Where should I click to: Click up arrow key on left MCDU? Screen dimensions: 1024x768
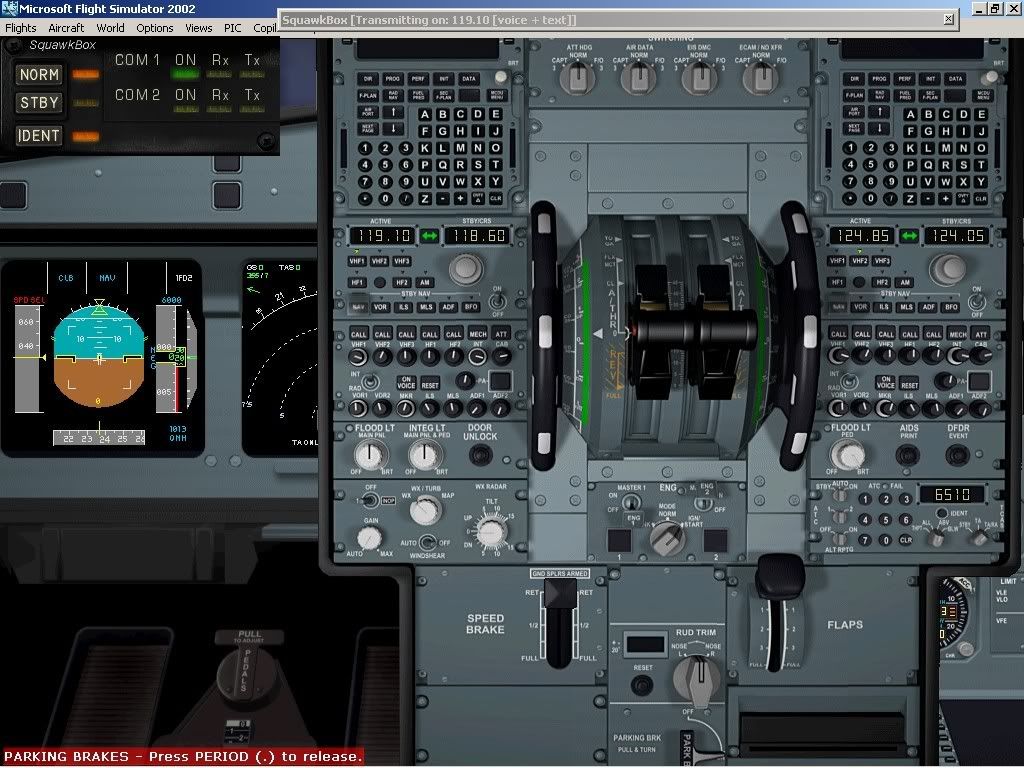[393, 112]
